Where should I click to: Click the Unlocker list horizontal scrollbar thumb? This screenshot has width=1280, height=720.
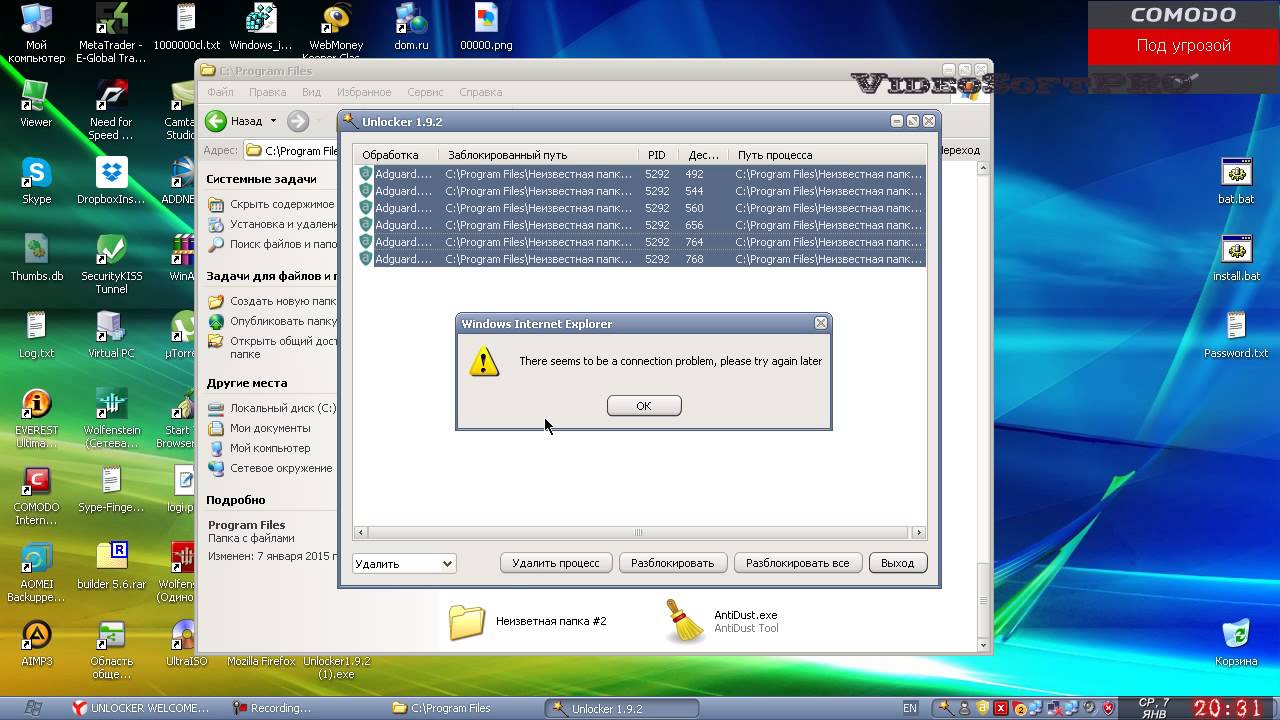click(638, 533)
